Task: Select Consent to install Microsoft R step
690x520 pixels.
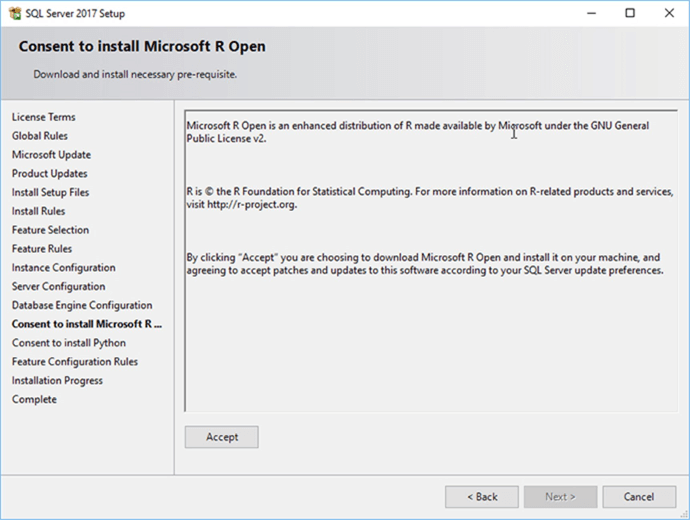Action: tap(87, 324)
